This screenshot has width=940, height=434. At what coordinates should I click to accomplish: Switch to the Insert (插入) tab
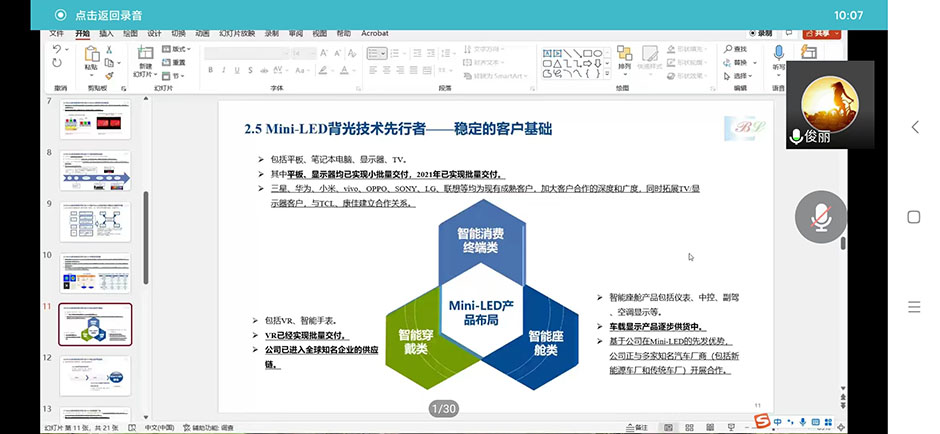click(x=106, y=34)
